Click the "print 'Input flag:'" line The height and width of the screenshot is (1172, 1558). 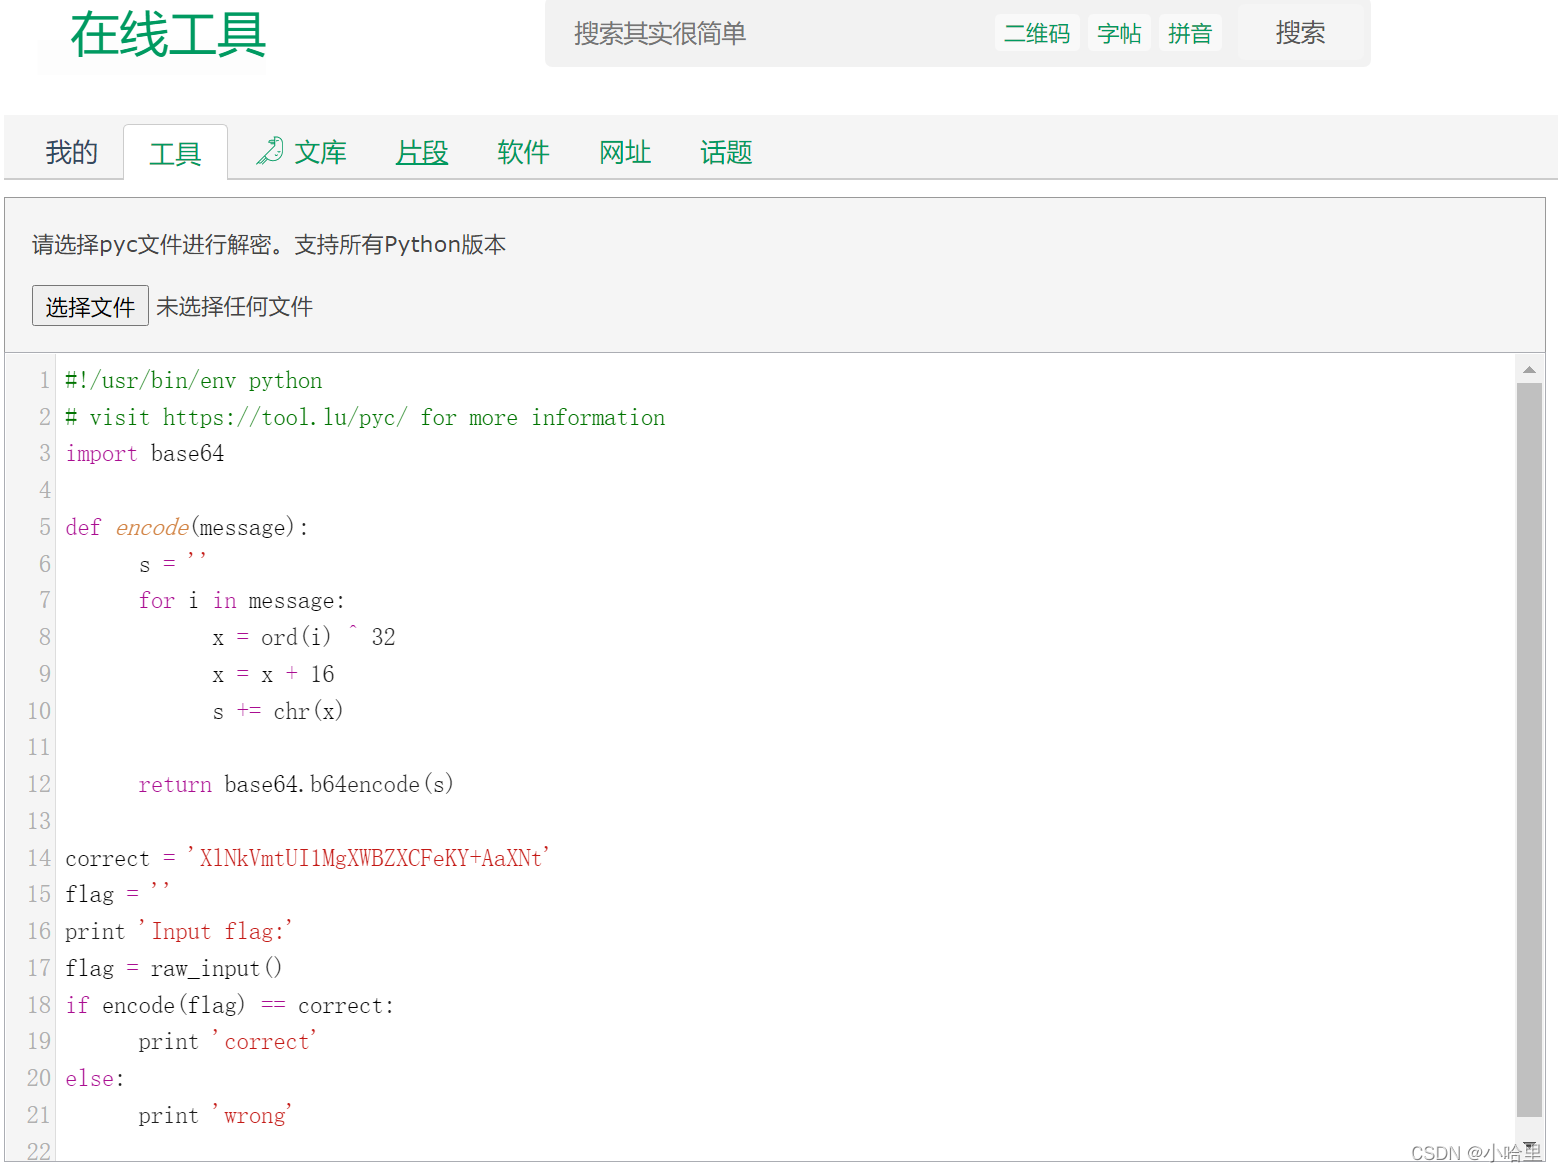pos(179,932)
